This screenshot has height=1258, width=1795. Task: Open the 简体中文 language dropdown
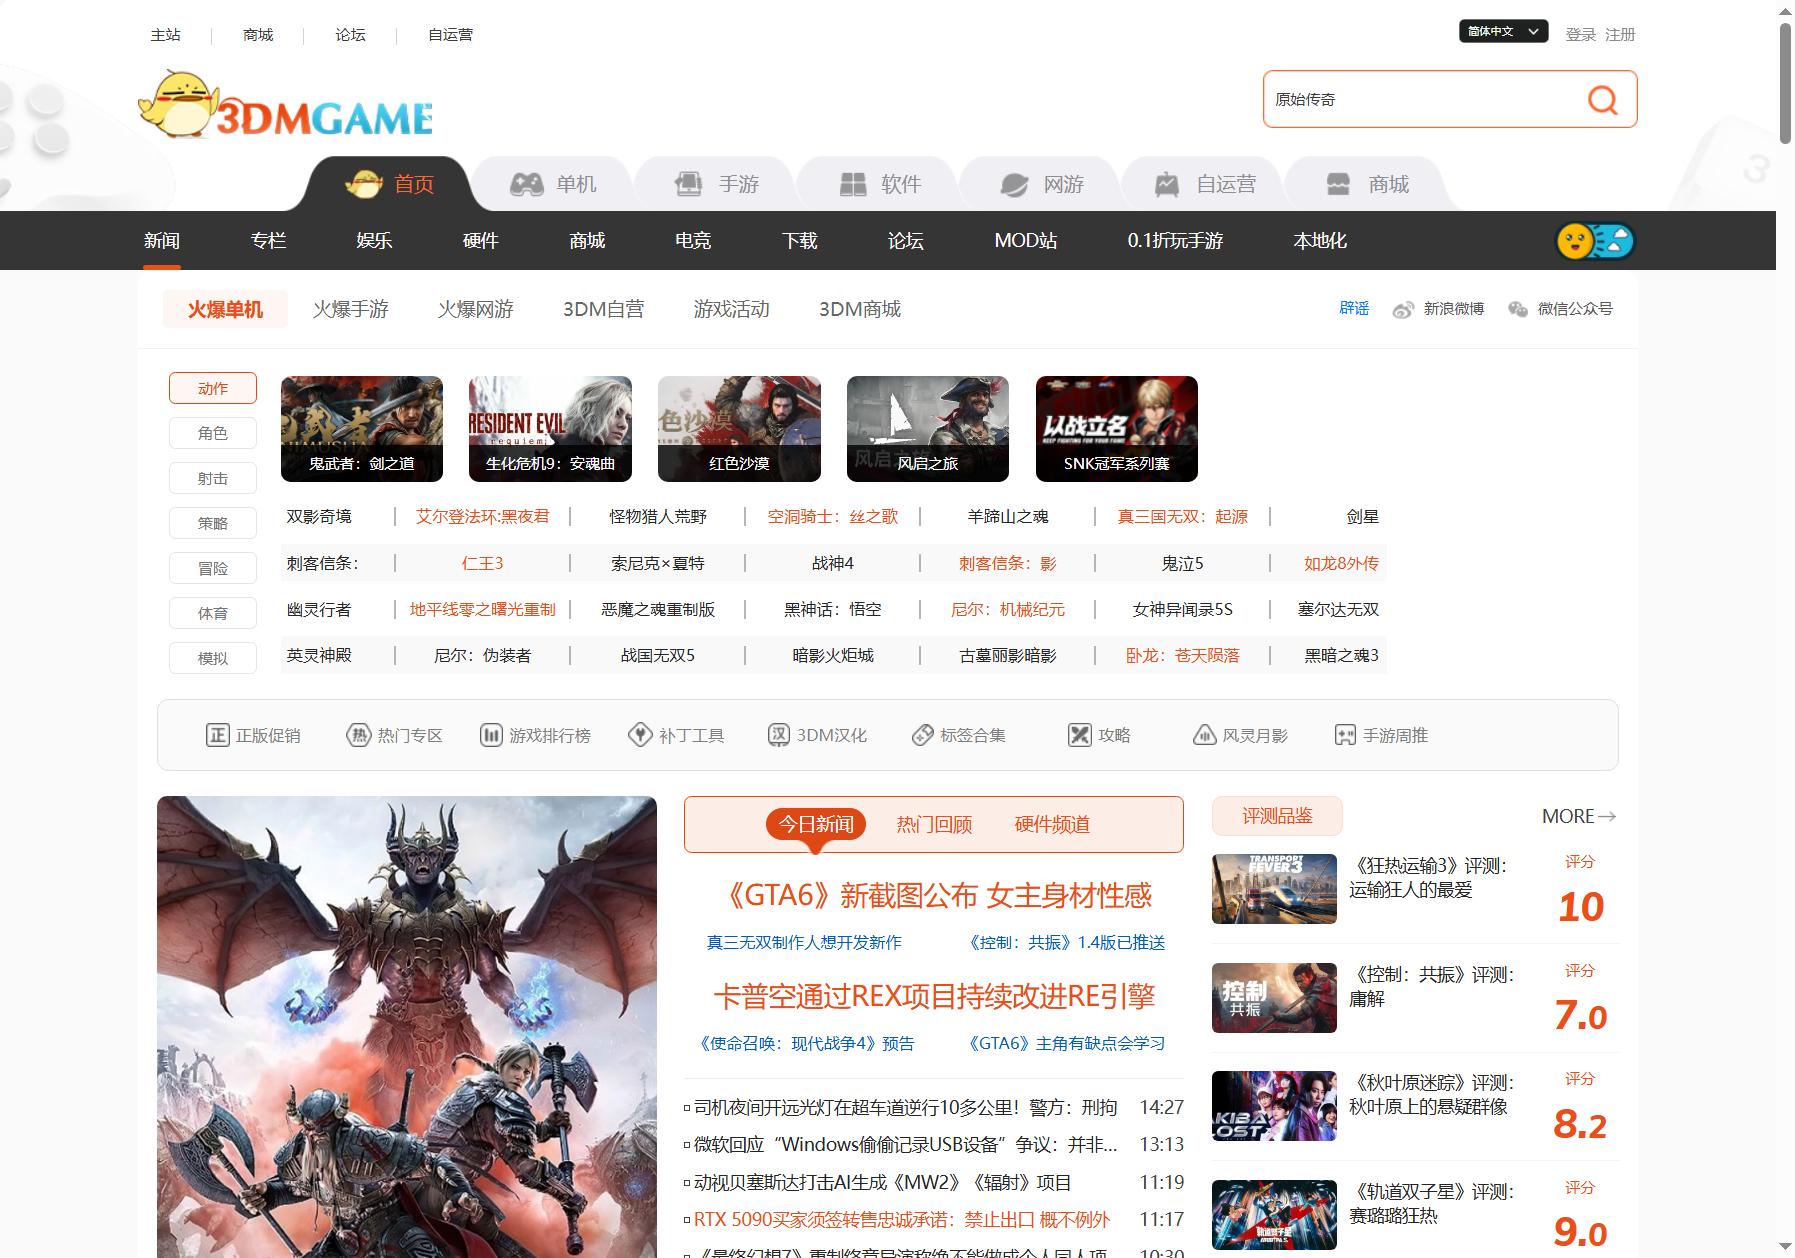pos(1503,32)
